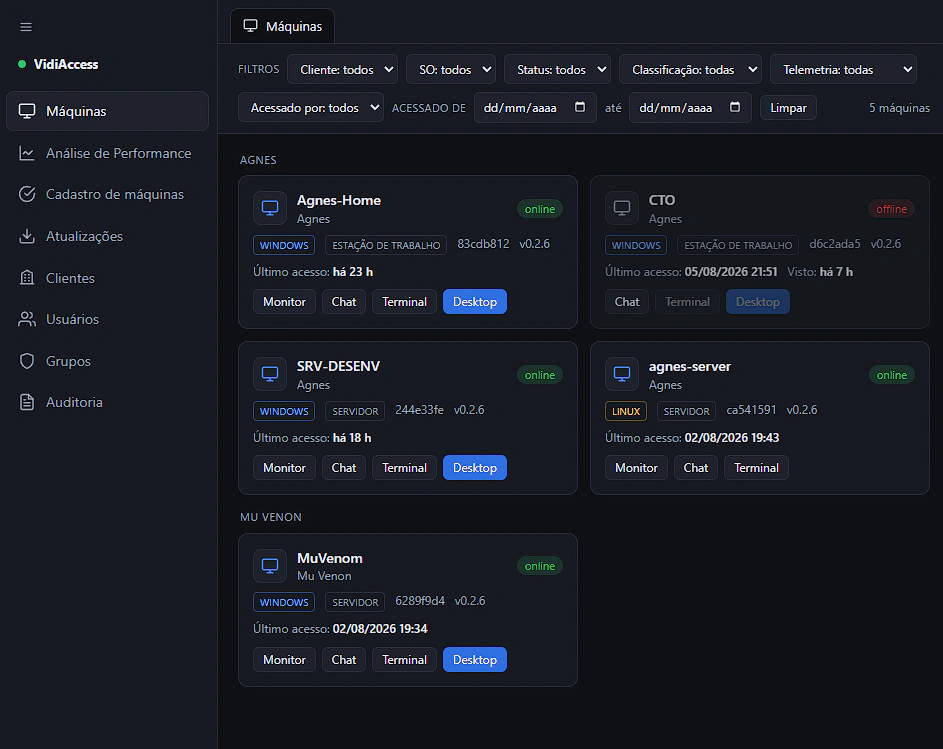Open Cadastro de máquinas in sidebar
This screenshot has height=749, width=943.
tap(108, 194)
